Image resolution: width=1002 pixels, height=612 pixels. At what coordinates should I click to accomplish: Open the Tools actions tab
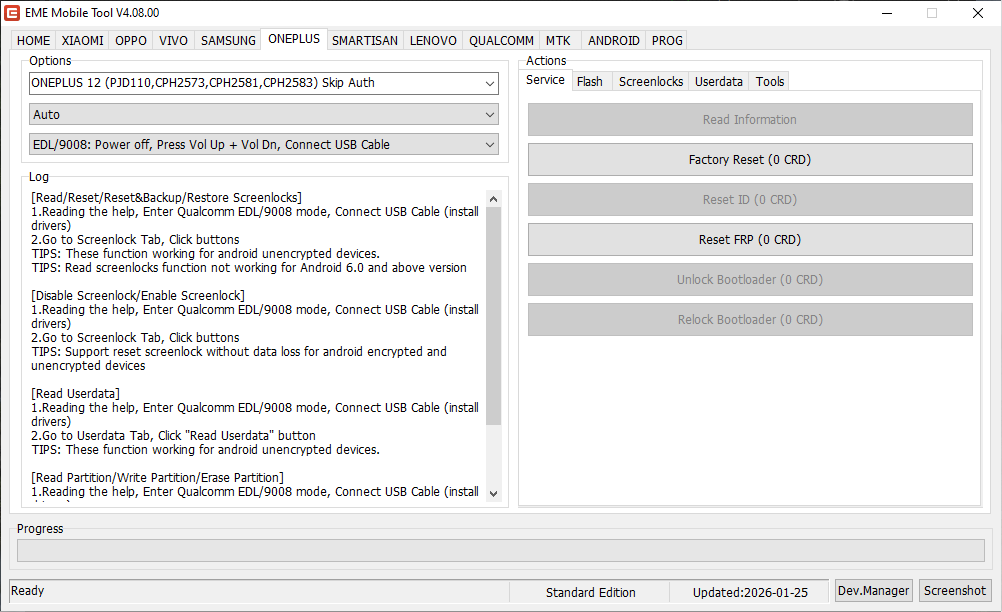pos(770,82)
